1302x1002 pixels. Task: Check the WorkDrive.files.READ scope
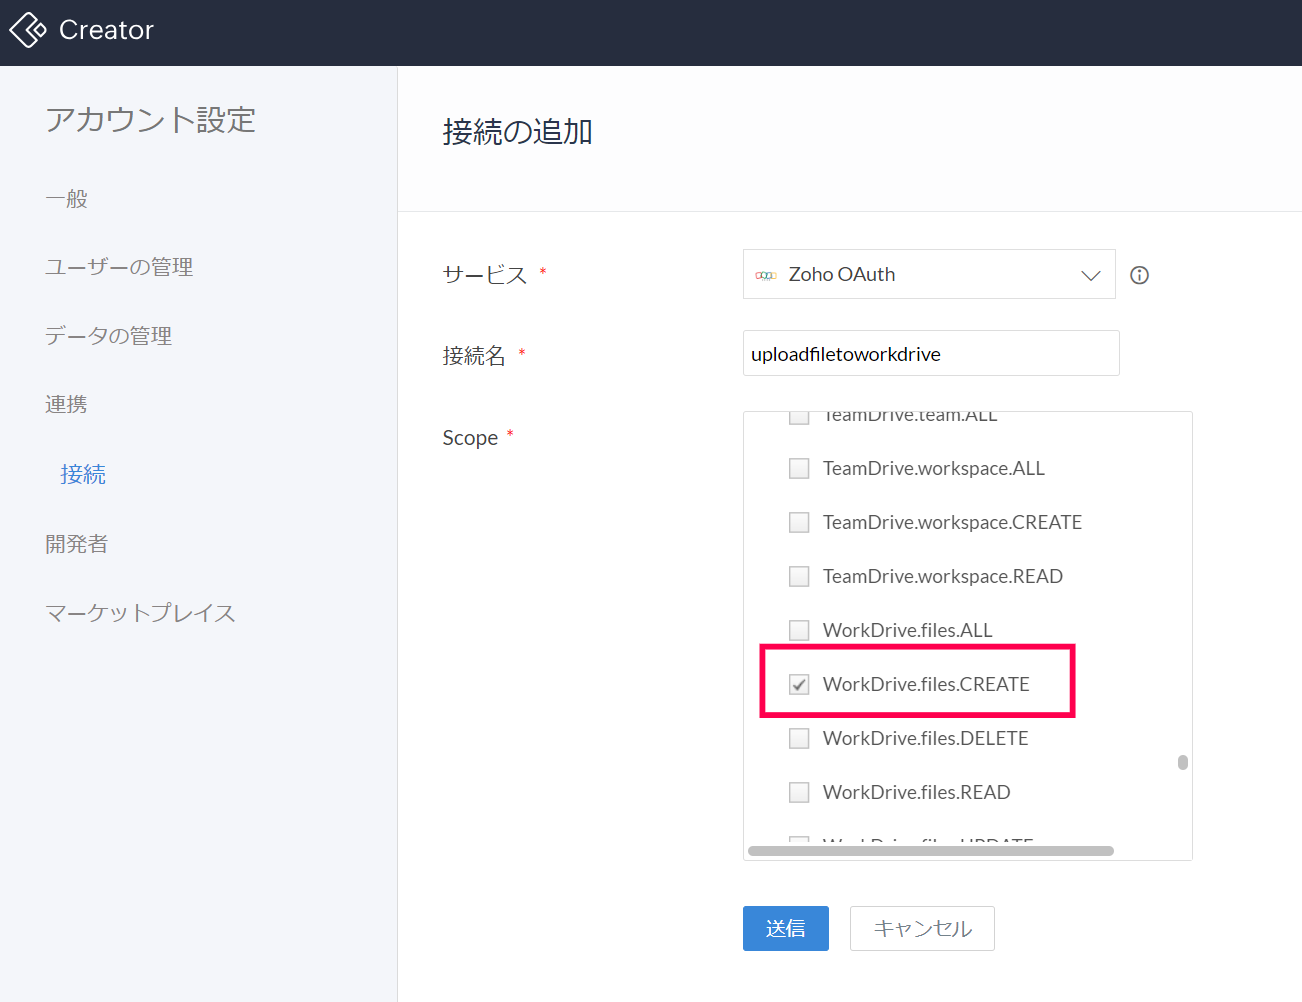click(x=799, y=793)
